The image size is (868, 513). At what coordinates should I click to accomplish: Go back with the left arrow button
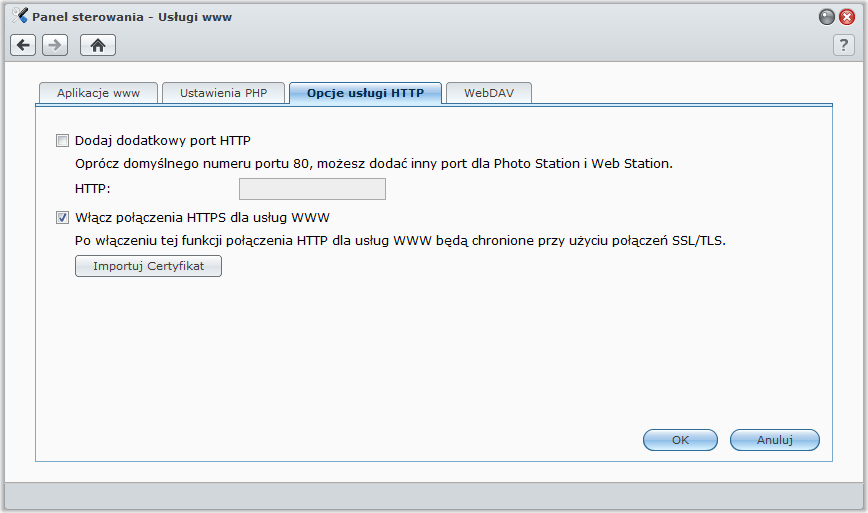coord(23,45)
